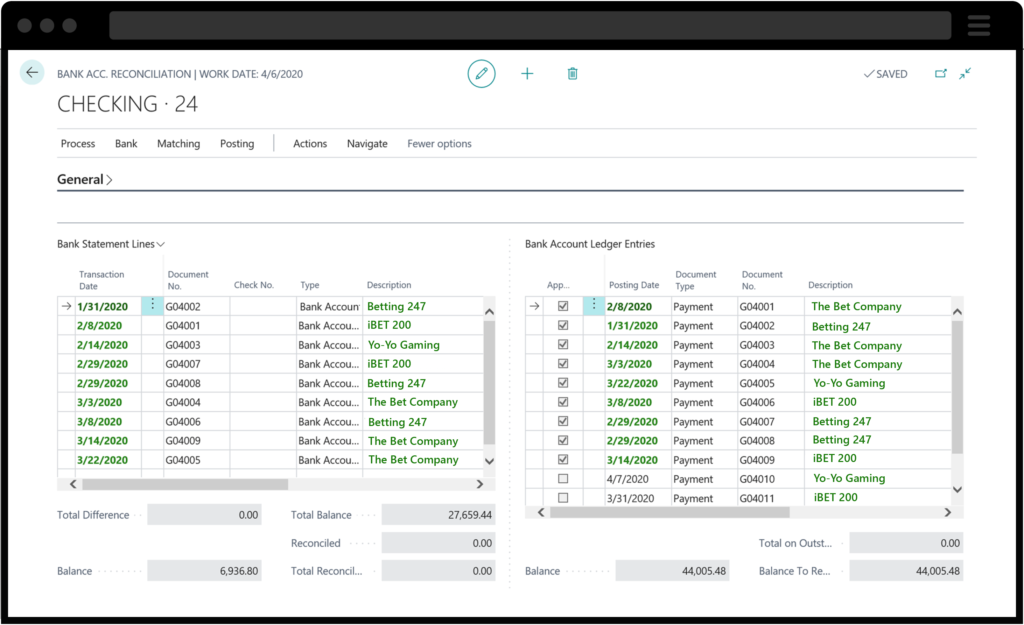The height and width of the screenshot is (625, 1024).
Task: Open the browser hamburger menu
Action: 978,25
